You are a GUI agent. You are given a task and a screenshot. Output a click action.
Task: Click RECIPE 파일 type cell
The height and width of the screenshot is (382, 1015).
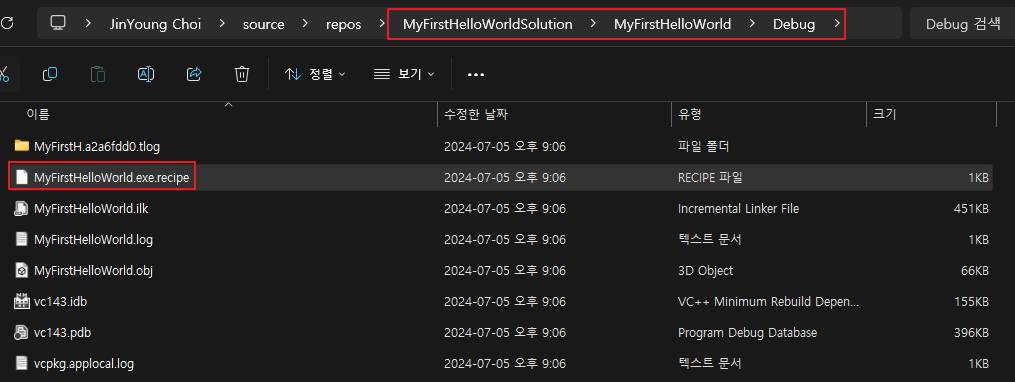(710, 177)
